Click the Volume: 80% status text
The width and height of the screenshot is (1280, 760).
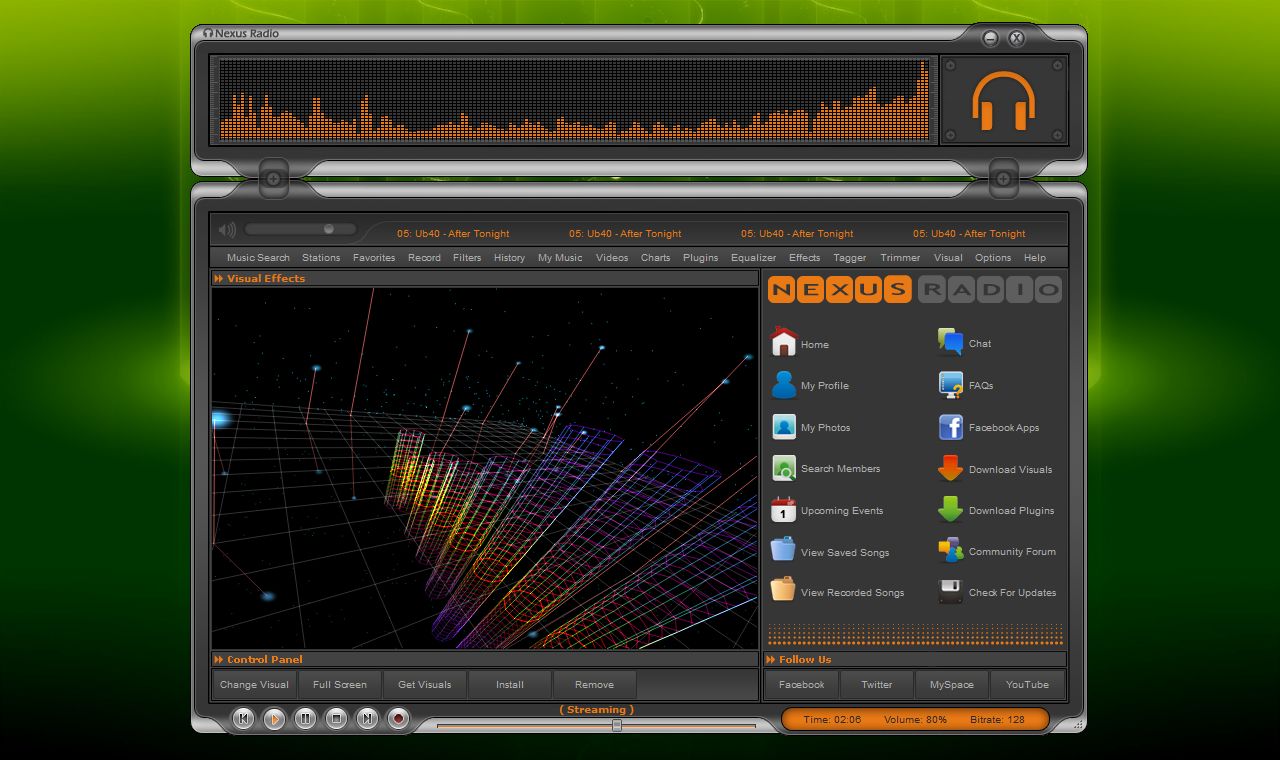pyautogui.click(x=915, y=719)
